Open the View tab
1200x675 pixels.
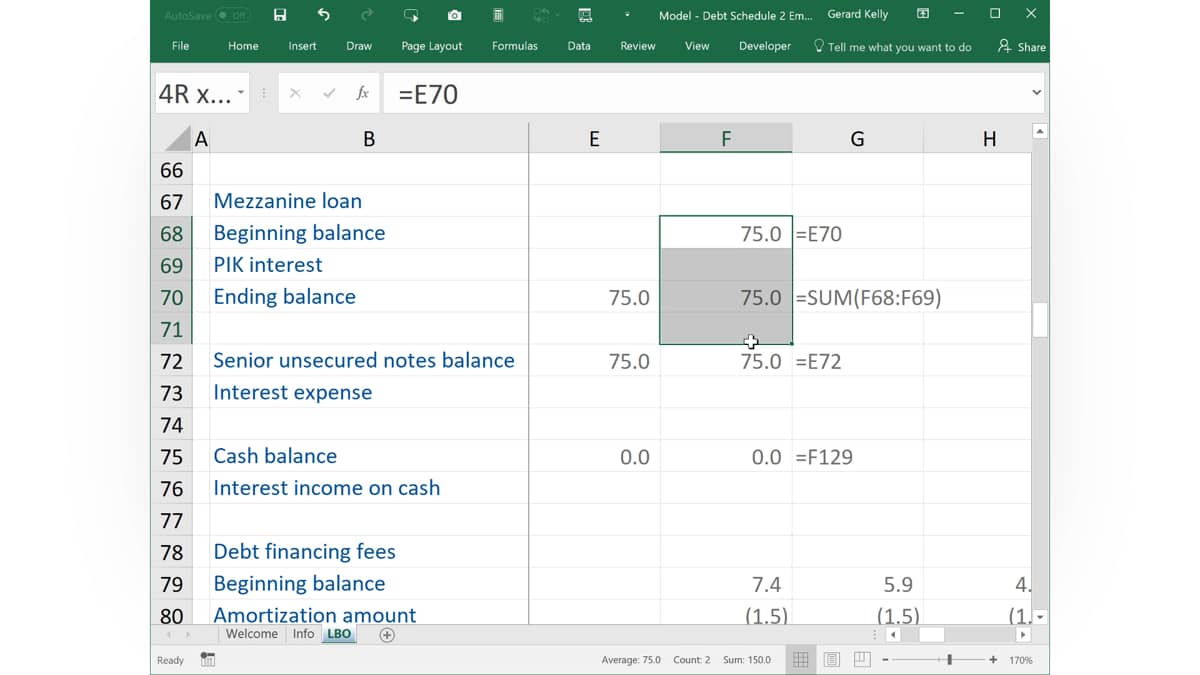point(697,46)
